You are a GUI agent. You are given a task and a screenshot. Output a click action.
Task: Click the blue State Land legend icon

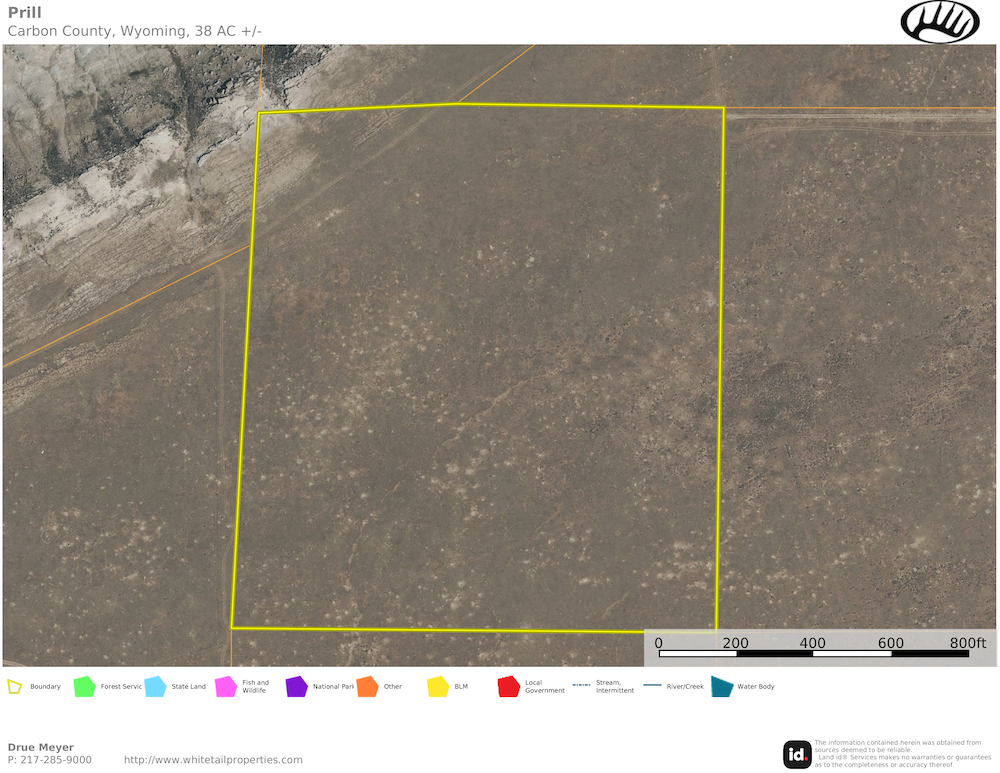coord(155,687)
